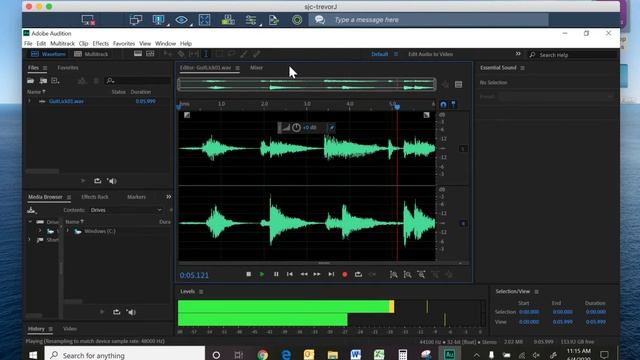Switch to Waveform view
This screenshot has height=360, width=640.
tap(48, 54)
